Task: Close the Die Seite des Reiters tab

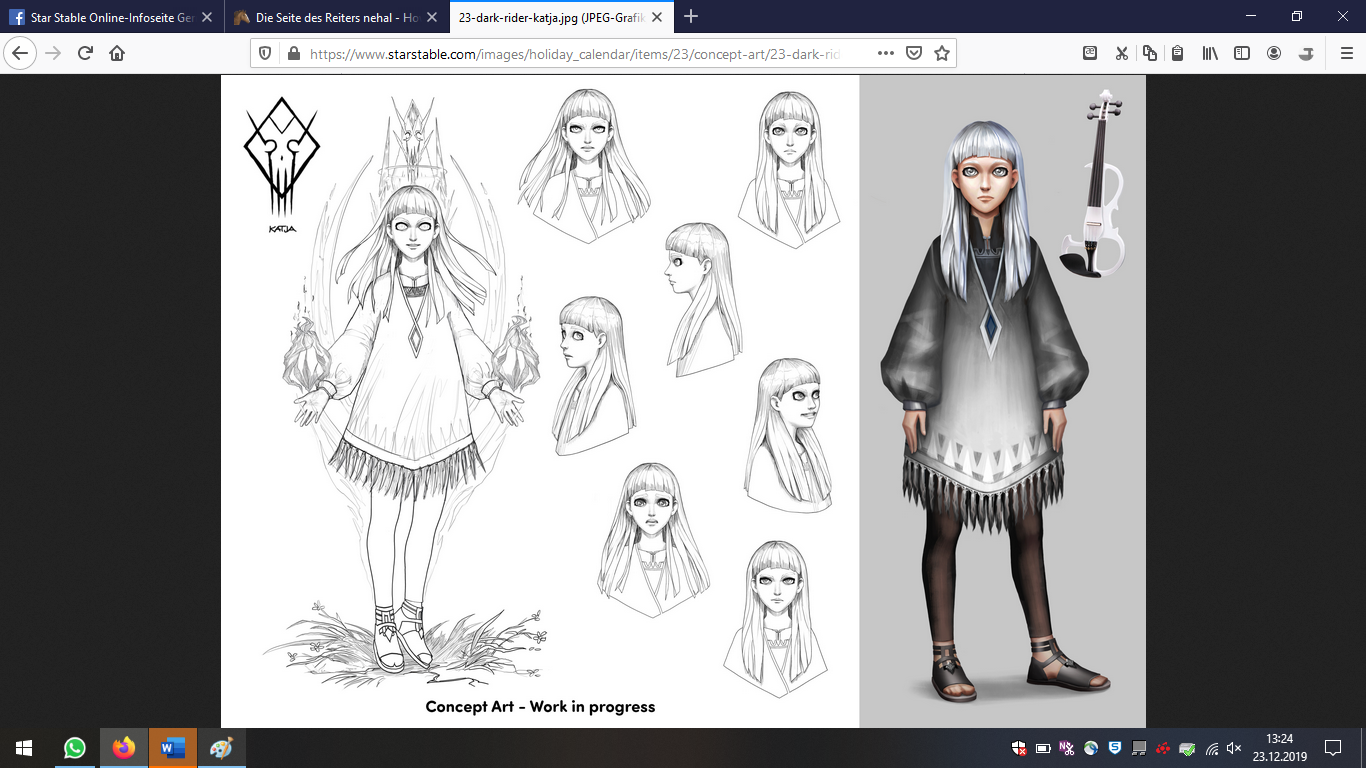Action: 431,17
